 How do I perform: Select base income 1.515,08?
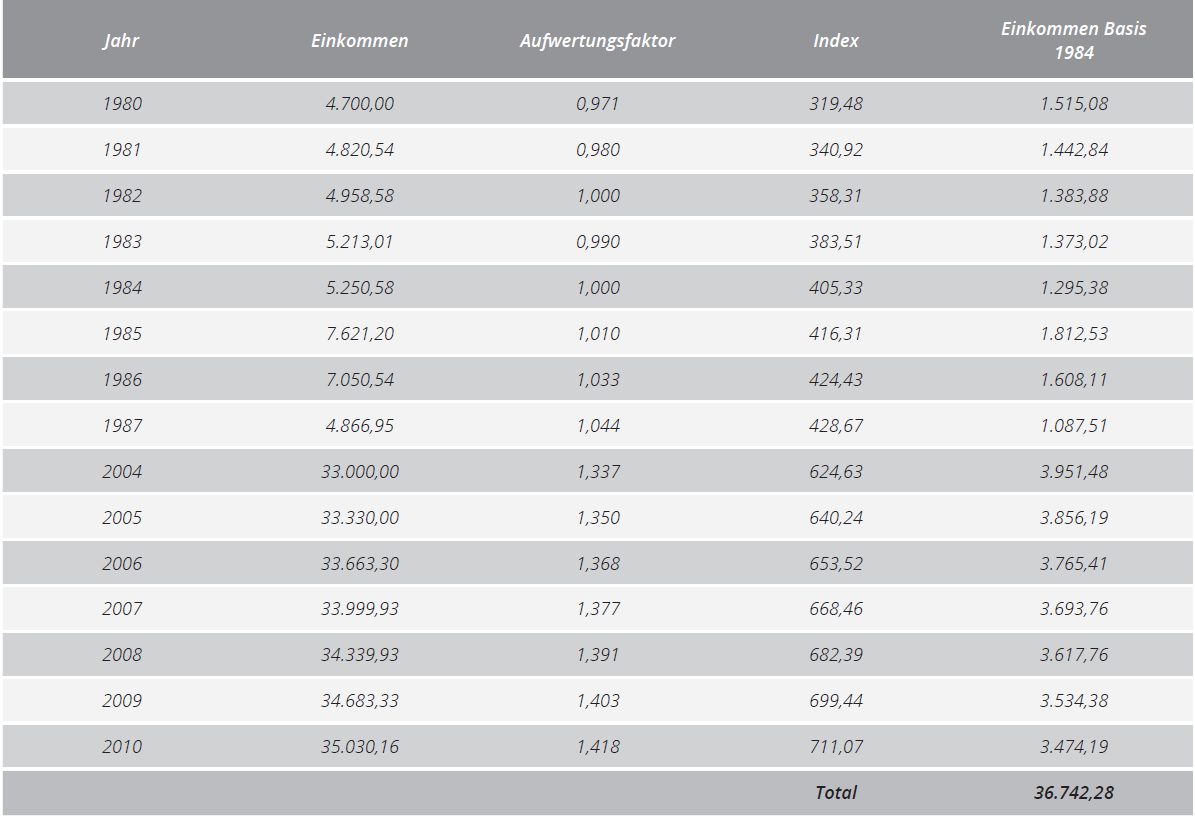pos(1074,104)
